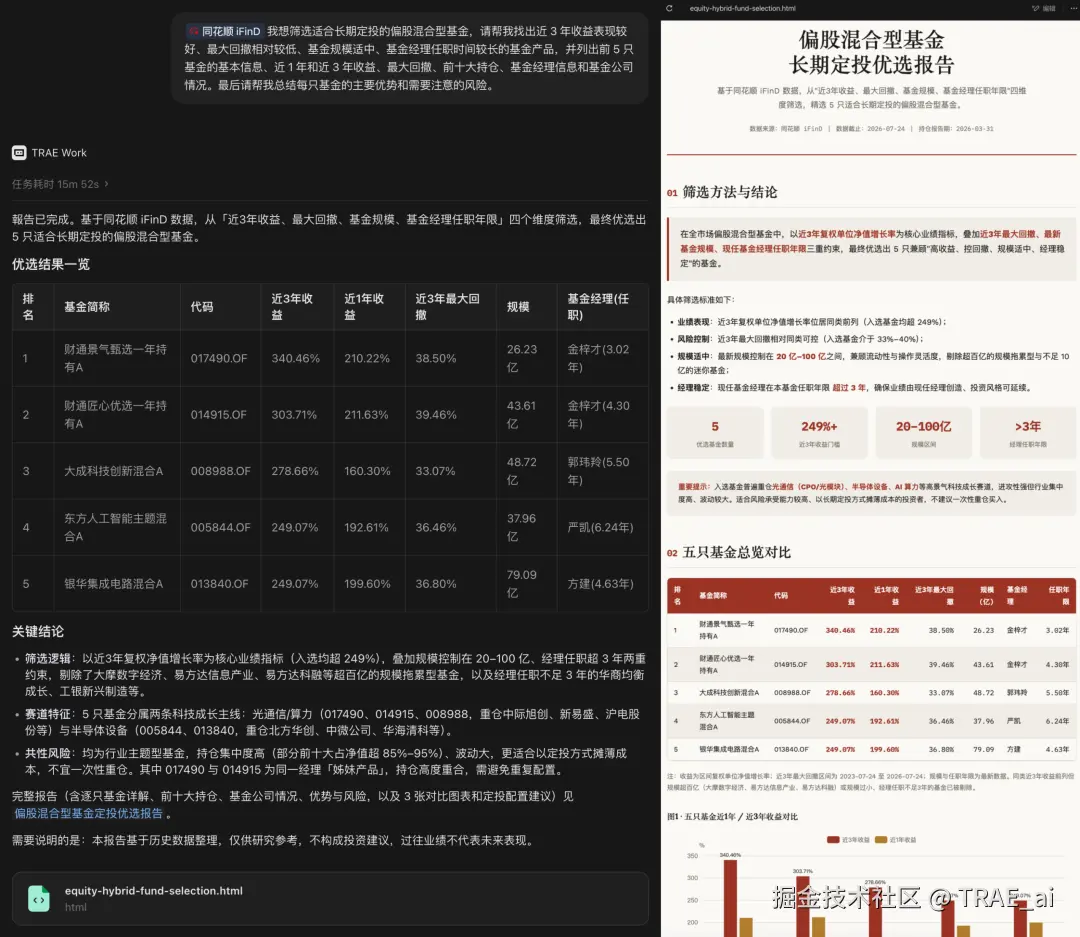The height and width of the screenshot is (937, 1080).
Task: Click manager cell 方建(4.63年)
Action: pyautogui.click(x=600, y=584)
